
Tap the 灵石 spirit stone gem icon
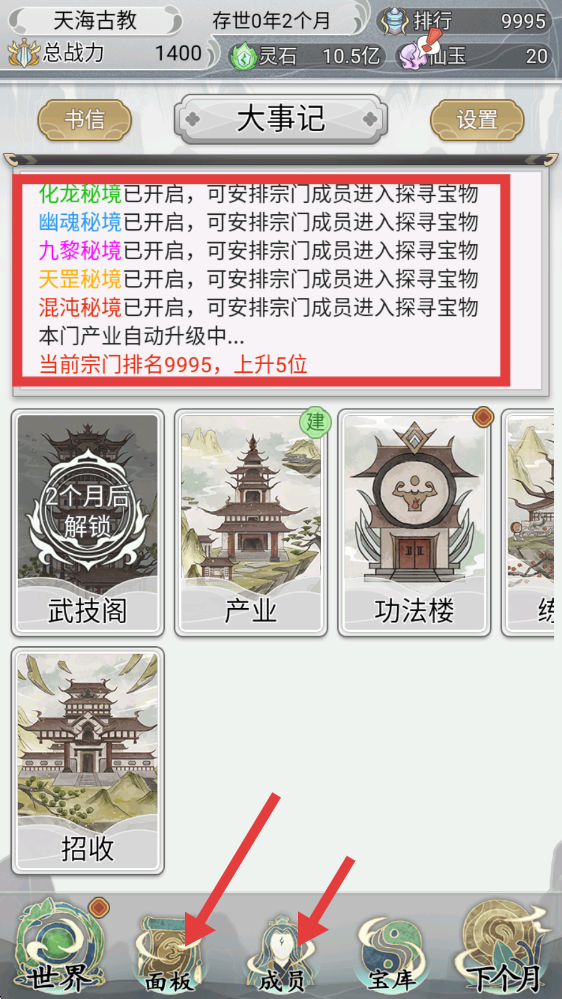coord(243,56)
